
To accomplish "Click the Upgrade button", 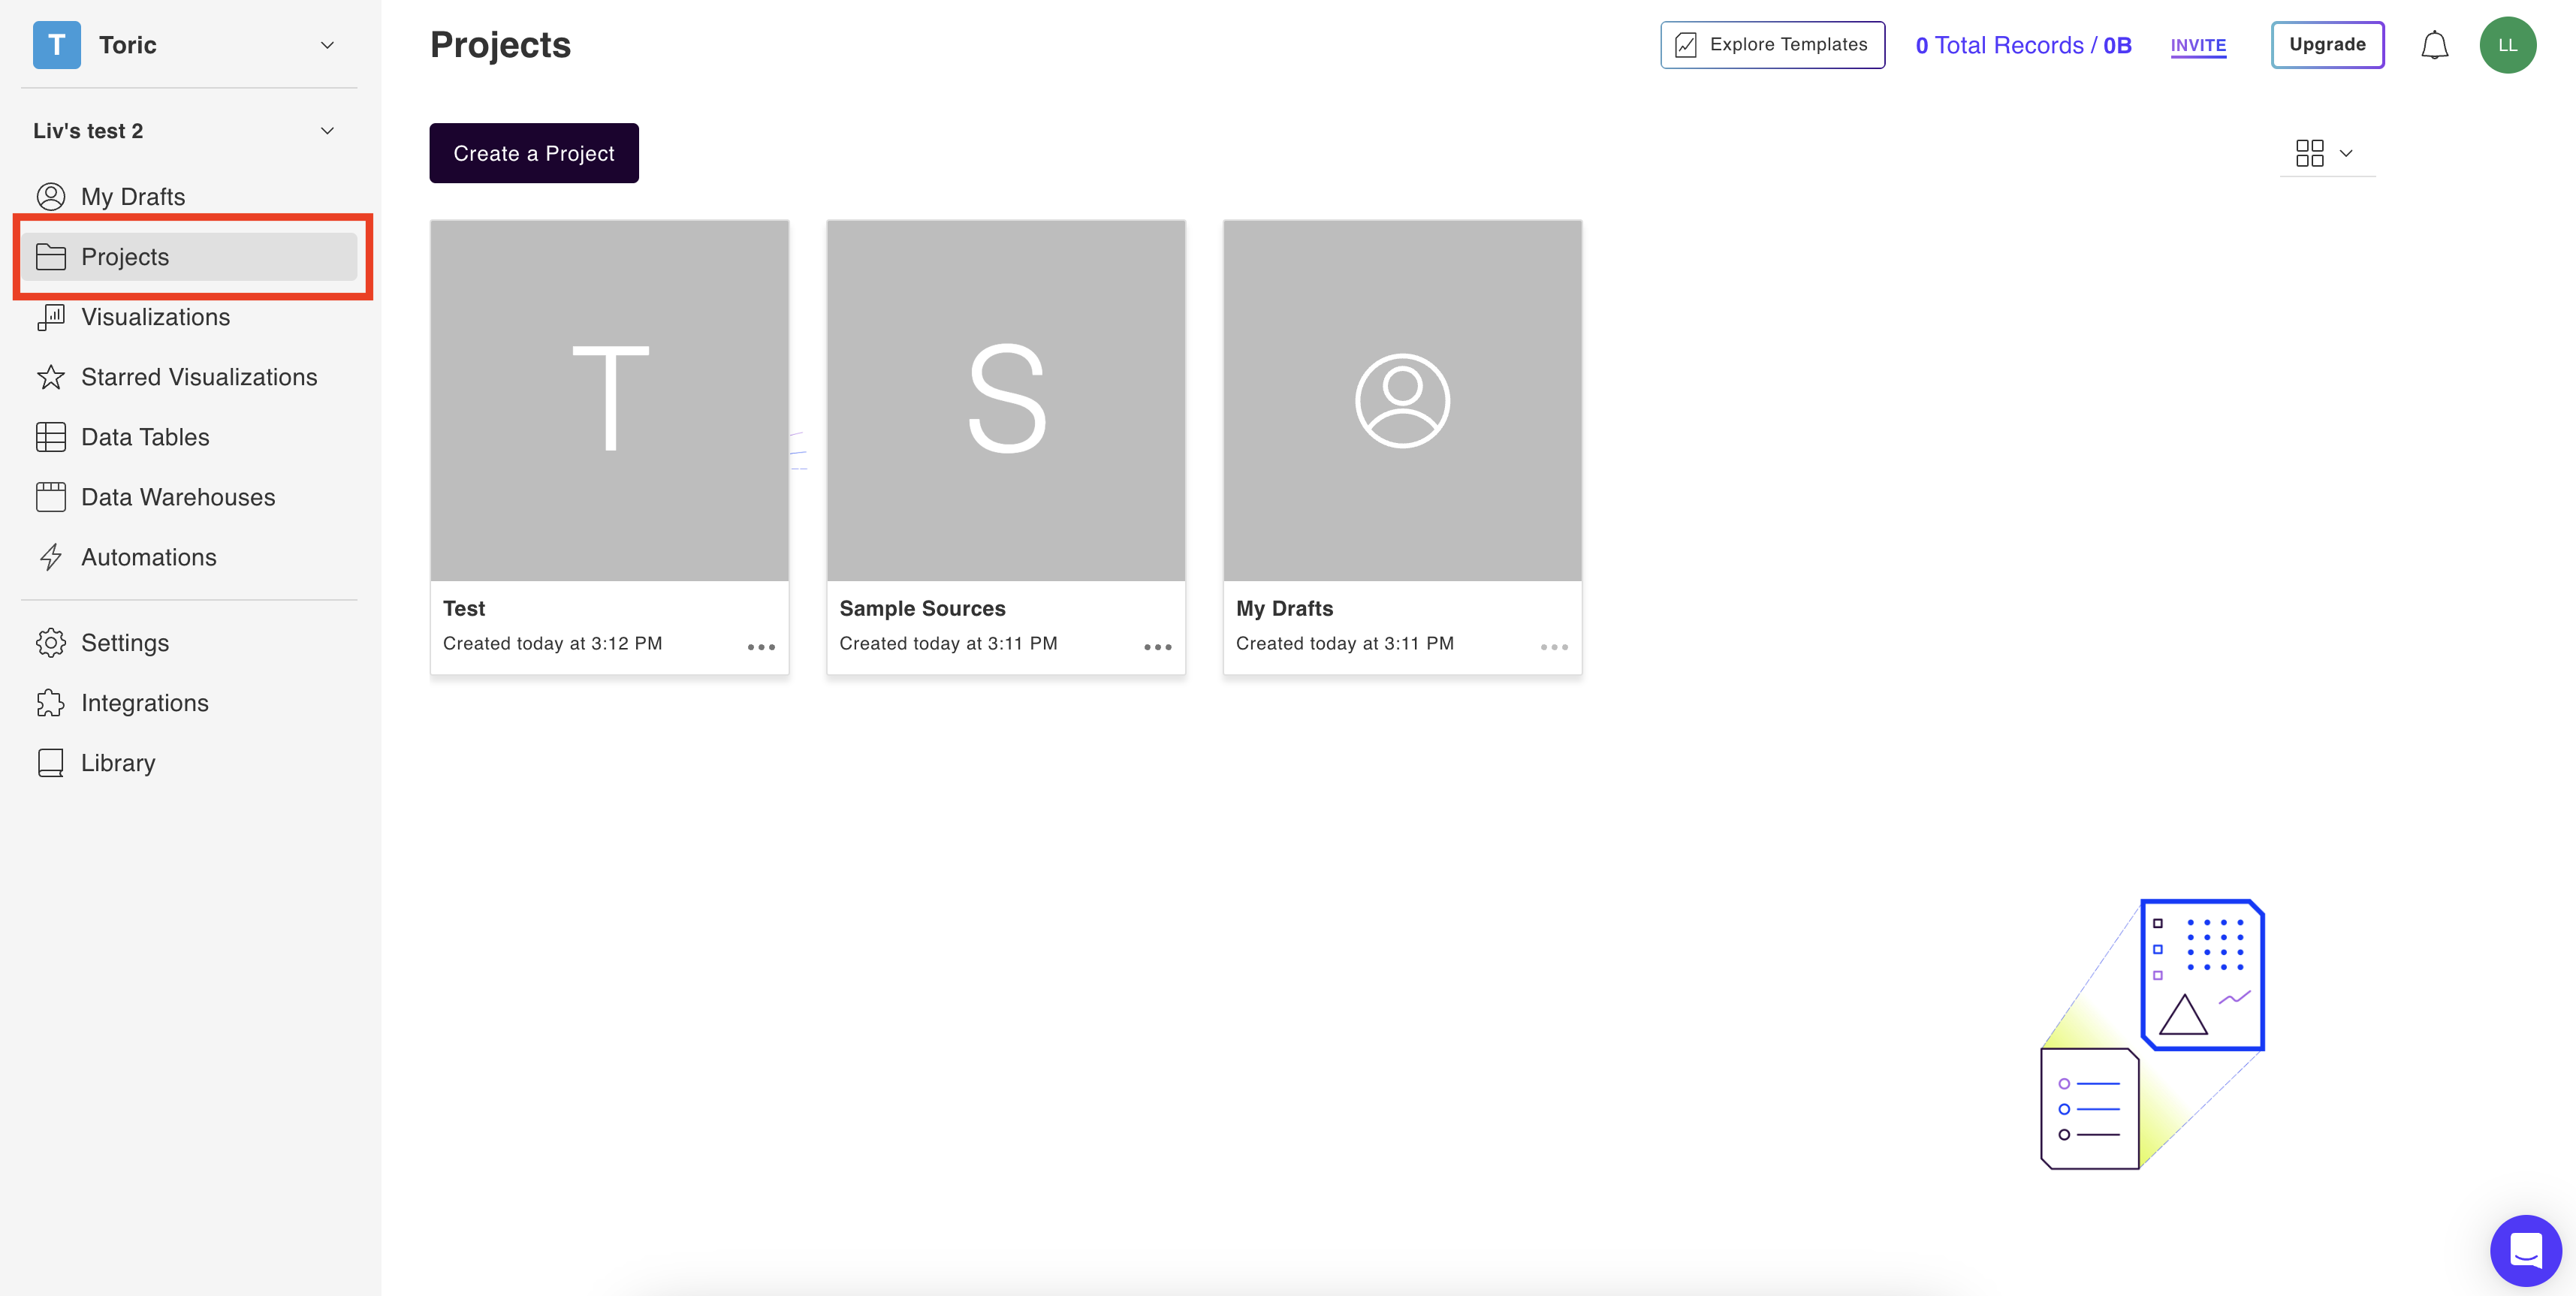I will pos(2328,45).
